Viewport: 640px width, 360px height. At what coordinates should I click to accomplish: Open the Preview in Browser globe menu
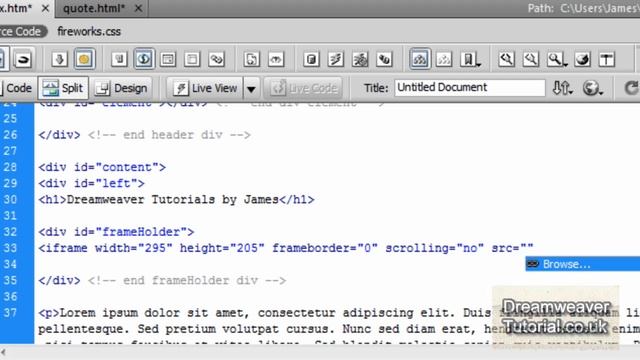(x=593, y=88)
